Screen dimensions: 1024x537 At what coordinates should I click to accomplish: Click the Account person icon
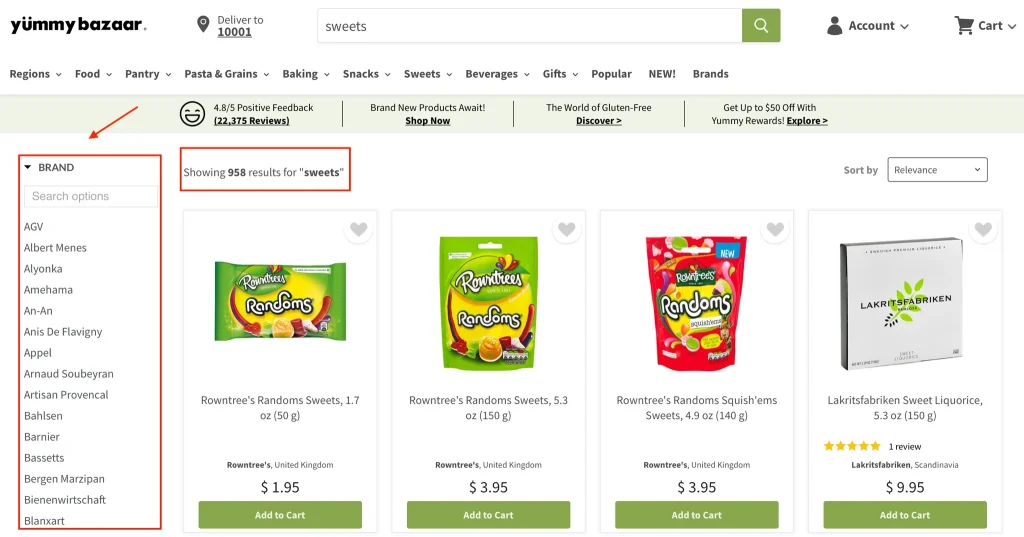[x=835, y=26]
